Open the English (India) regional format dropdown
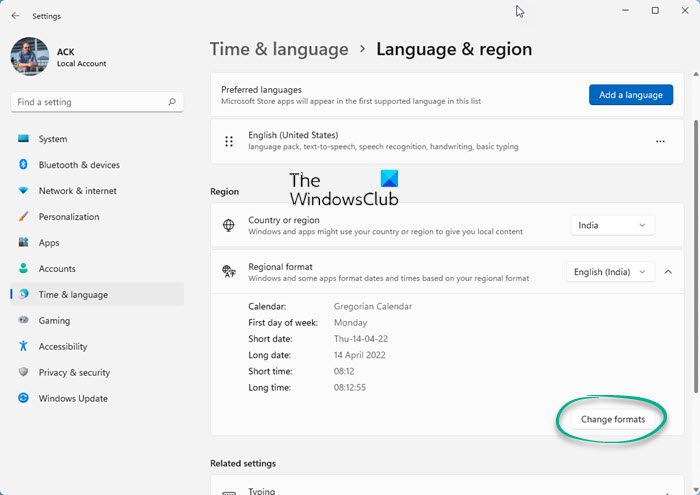 click(610, 271)
